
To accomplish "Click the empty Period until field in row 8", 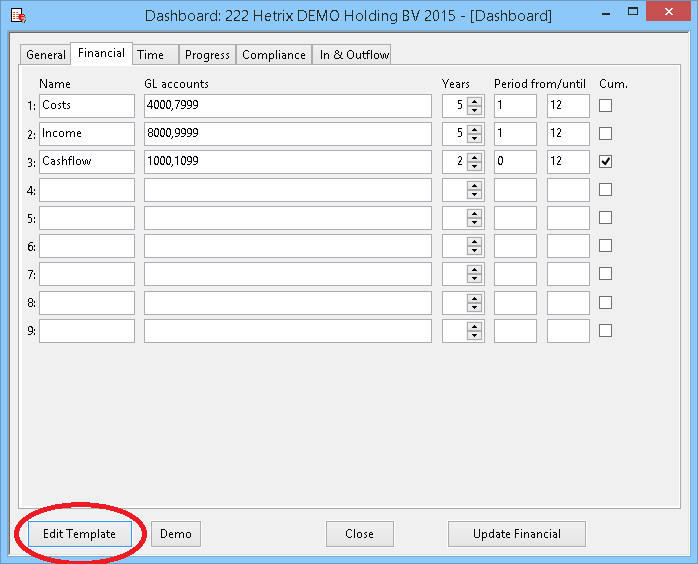I will tap(568, 303).
